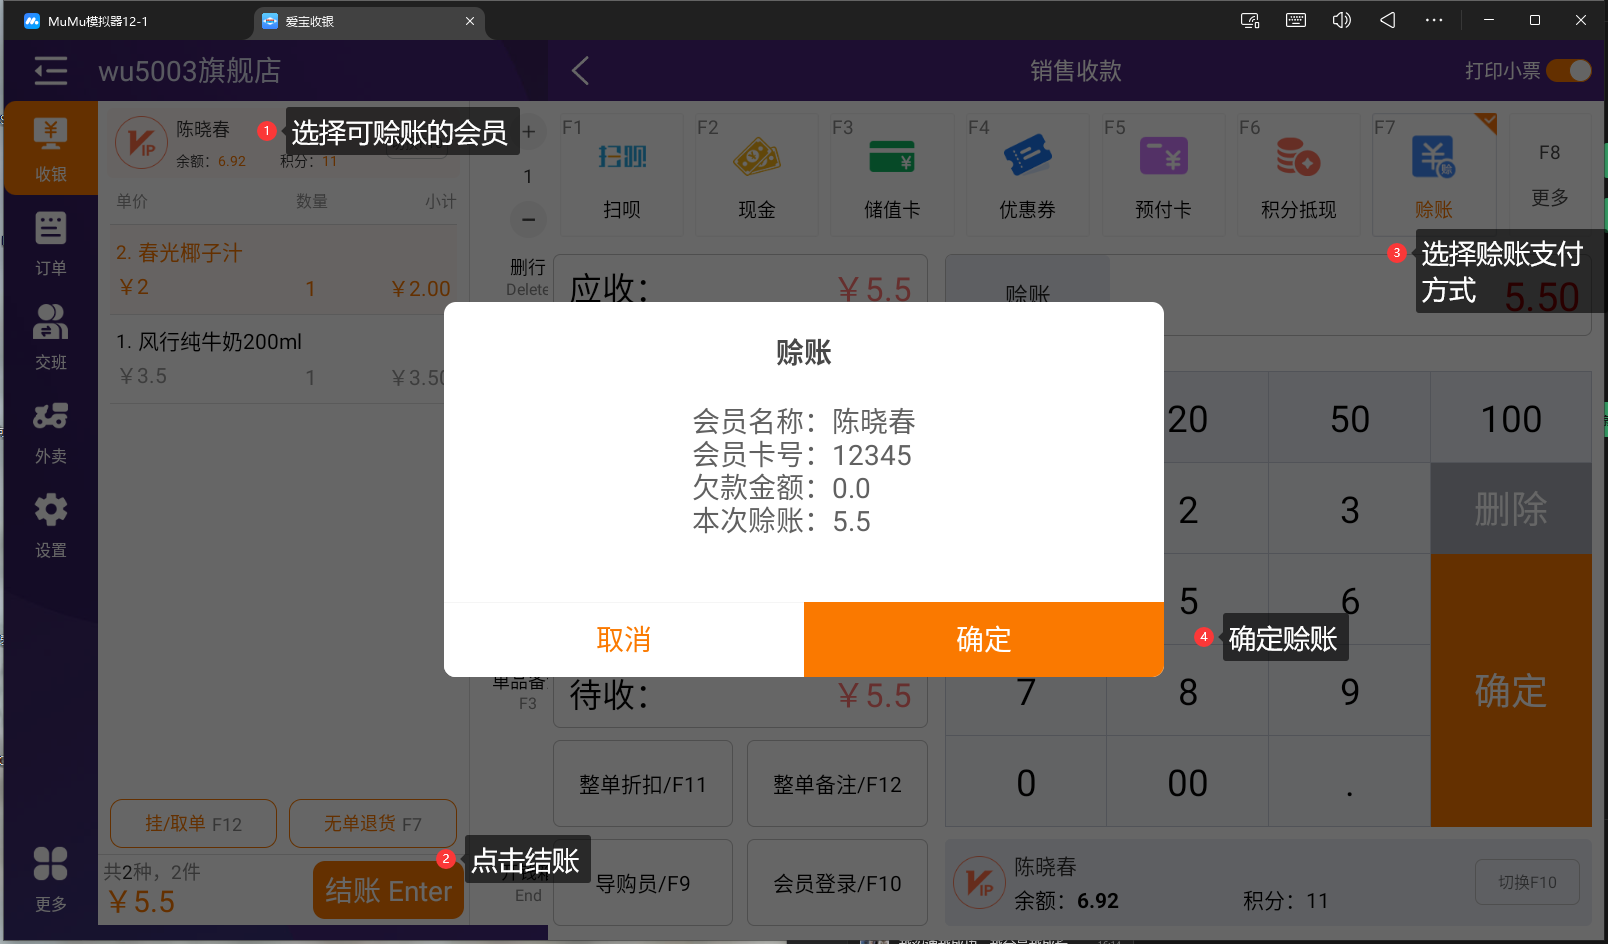The height and width of the screenshot is (944, 1608).
Task: Click the orange 确定 button in dialog
Action: pos(983,639)
